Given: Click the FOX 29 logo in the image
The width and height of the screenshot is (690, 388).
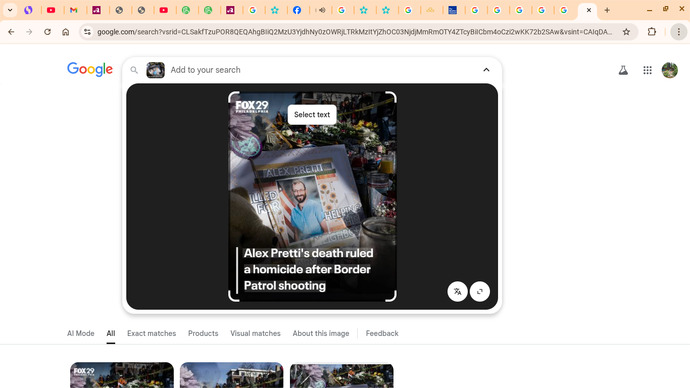Looking at the screenshot, I should pyautogui.click(x=252, y=106).
